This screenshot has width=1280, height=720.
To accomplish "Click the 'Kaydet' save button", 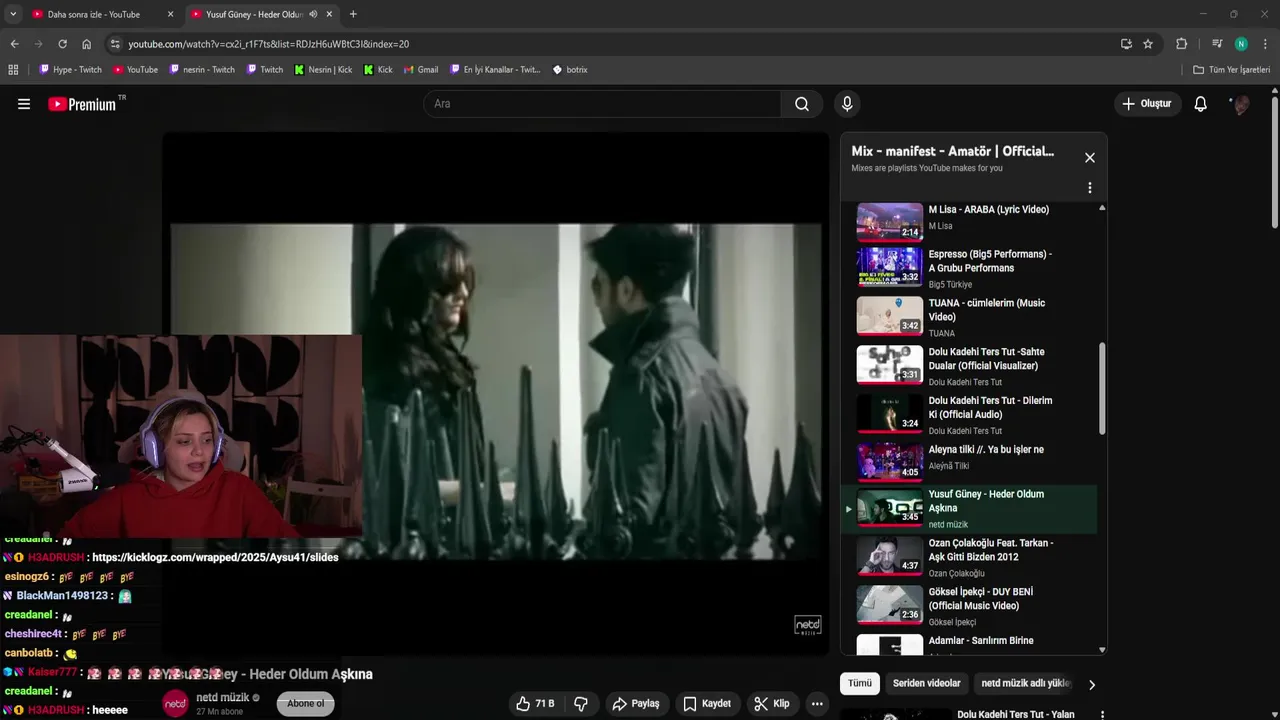I will [707, 704].
